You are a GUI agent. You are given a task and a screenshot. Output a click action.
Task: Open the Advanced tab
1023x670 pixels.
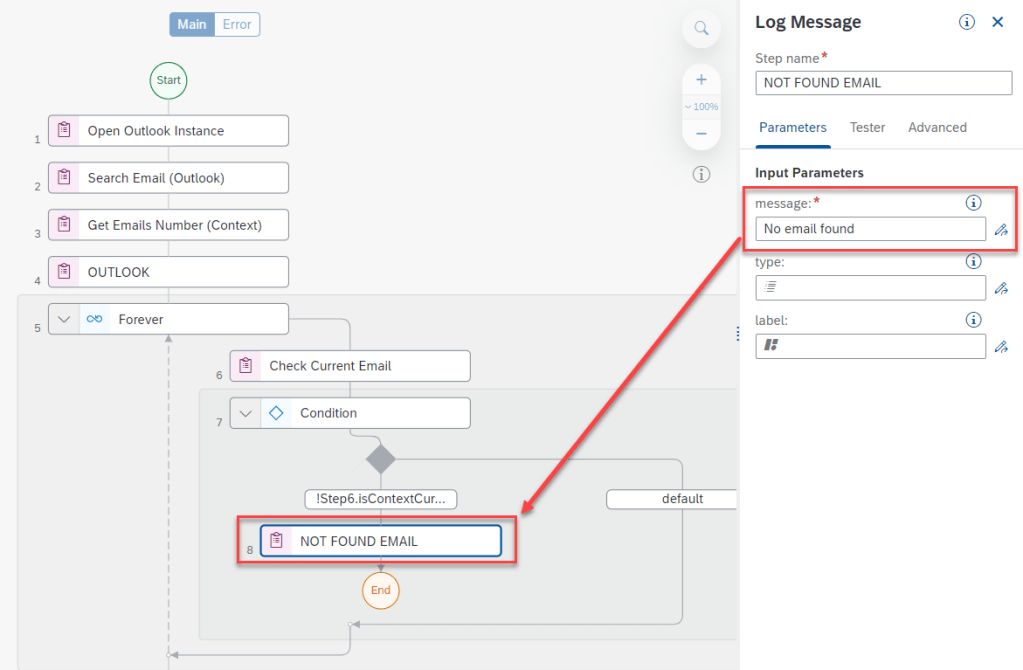pos(937,127)
